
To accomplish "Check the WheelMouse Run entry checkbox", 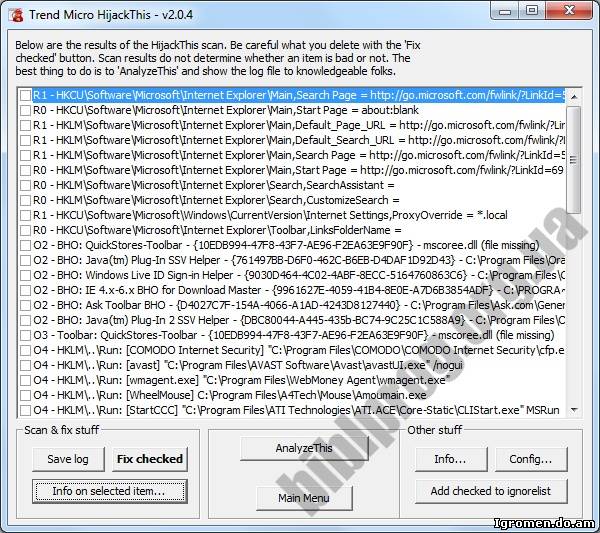I will pos(25,395).
